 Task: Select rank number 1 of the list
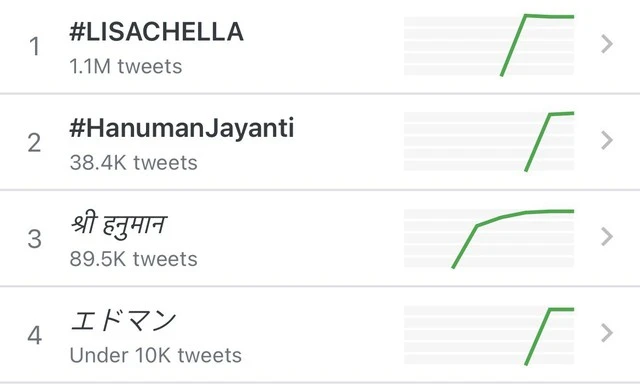click(x=35, y=47)
